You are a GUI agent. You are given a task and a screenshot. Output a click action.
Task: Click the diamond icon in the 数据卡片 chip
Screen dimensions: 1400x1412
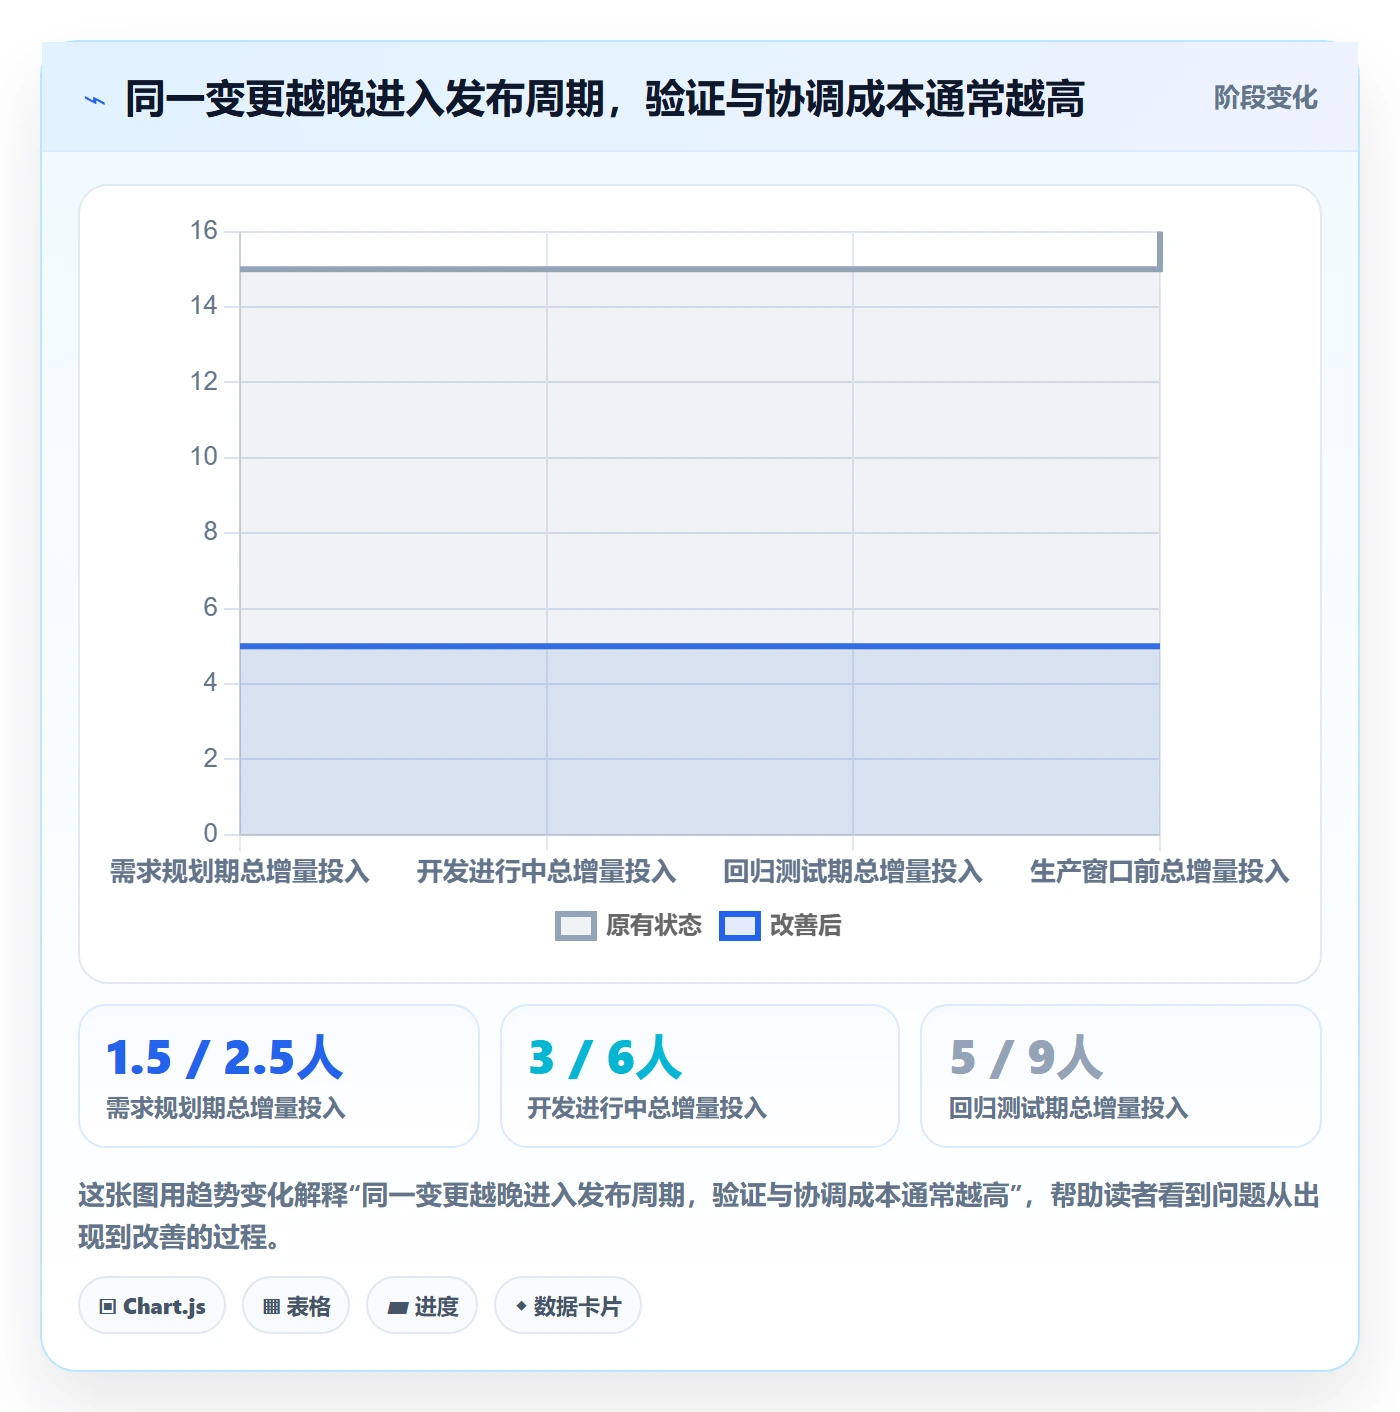coord(521,1306)
